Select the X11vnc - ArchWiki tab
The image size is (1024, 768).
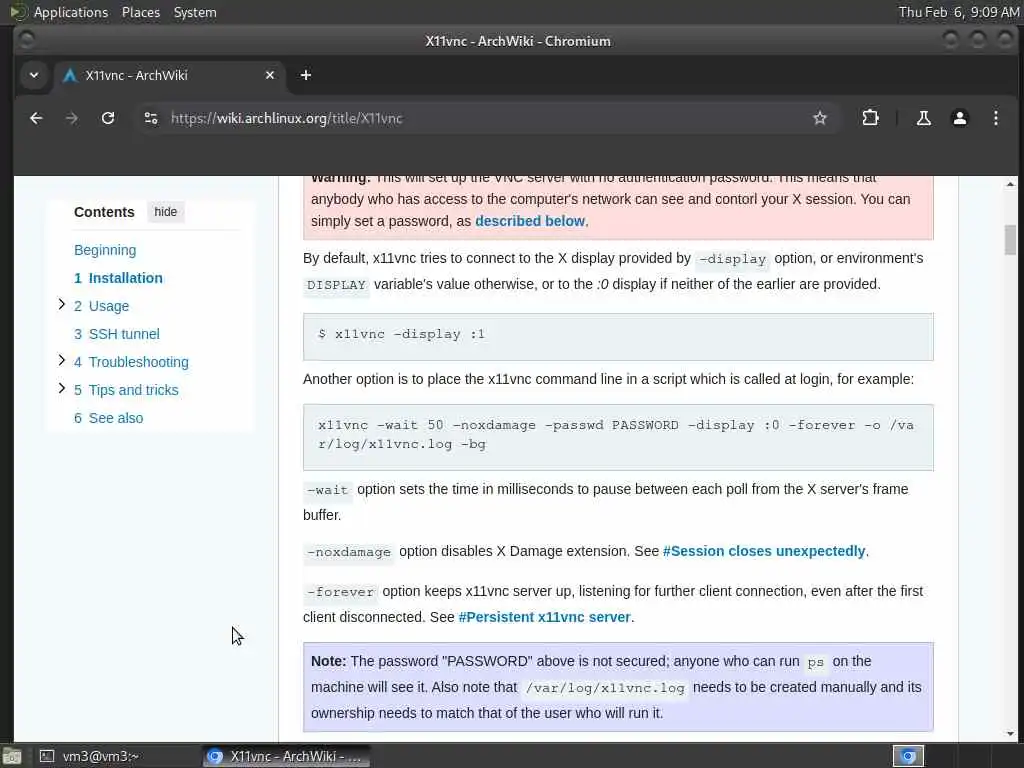click(x=170, y=75)
